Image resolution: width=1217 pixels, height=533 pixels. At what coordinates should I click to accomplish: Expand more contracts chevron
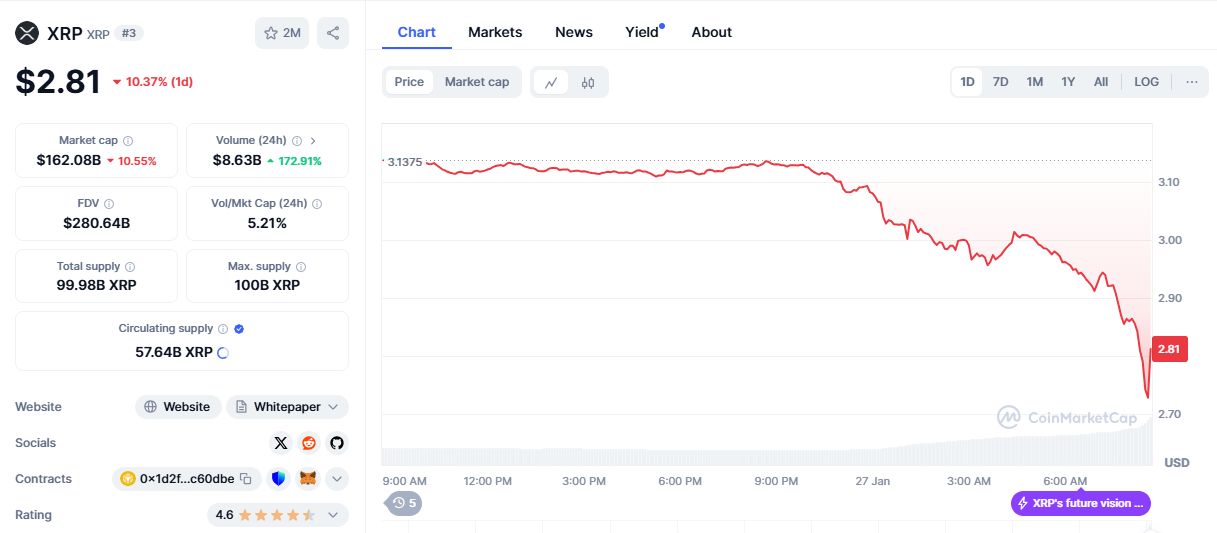pos(337,479)
